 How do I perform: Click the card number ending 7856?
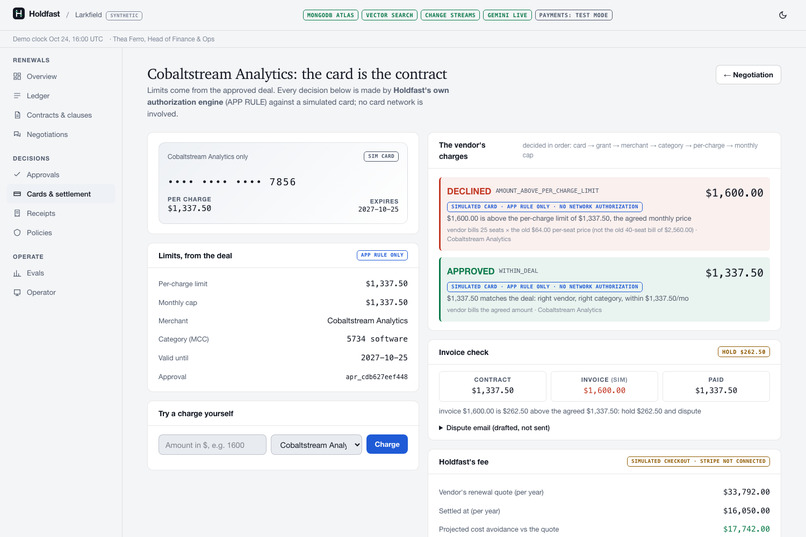(232, 182)
